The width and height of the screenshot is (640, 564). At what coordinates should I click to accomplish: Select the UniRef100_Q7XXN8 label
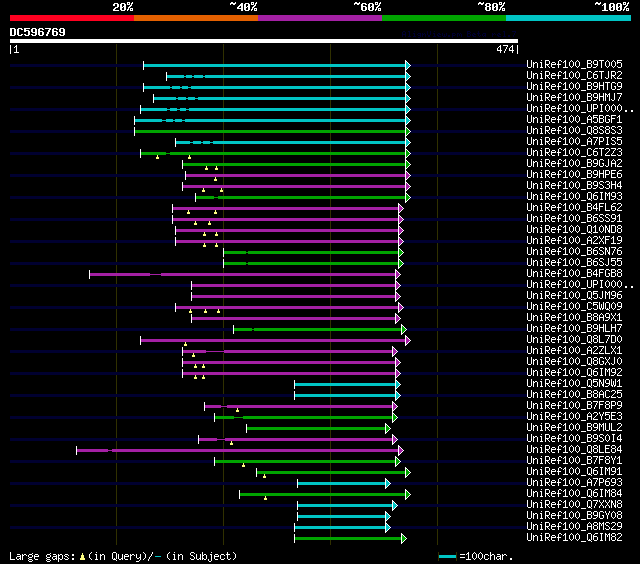(574, 505)
